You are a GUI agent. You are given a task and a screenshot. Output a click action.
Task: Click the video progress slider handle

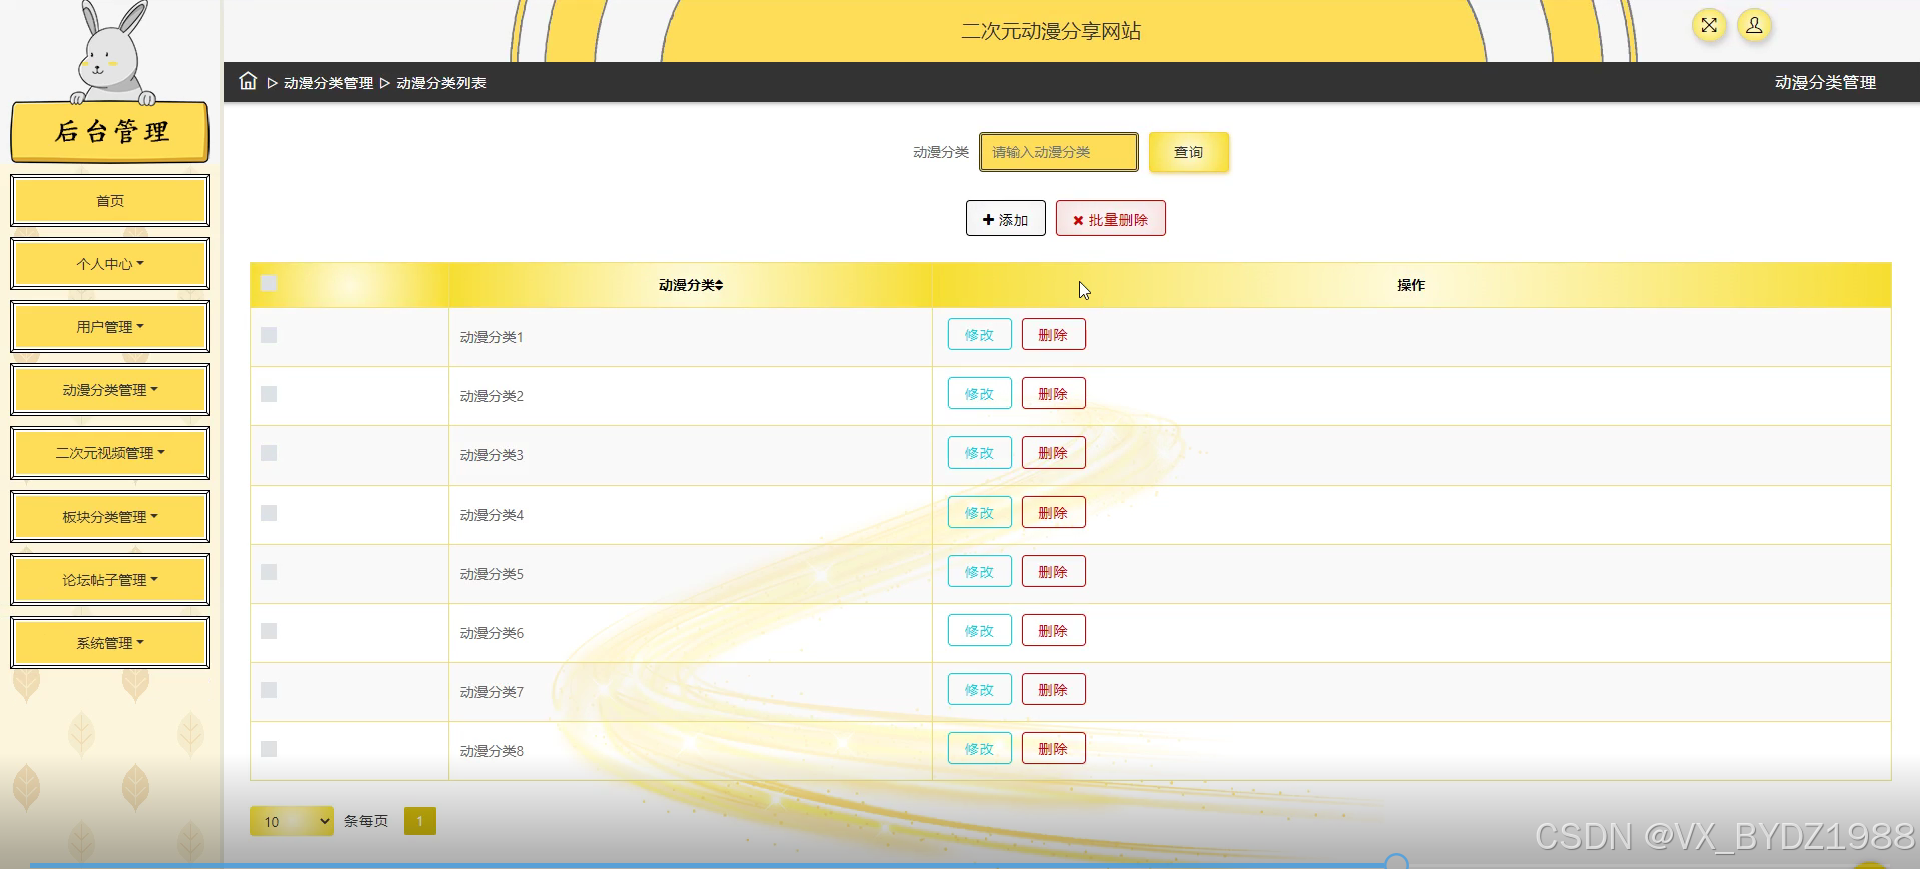pyautogui.click(x=1396, y=862)
